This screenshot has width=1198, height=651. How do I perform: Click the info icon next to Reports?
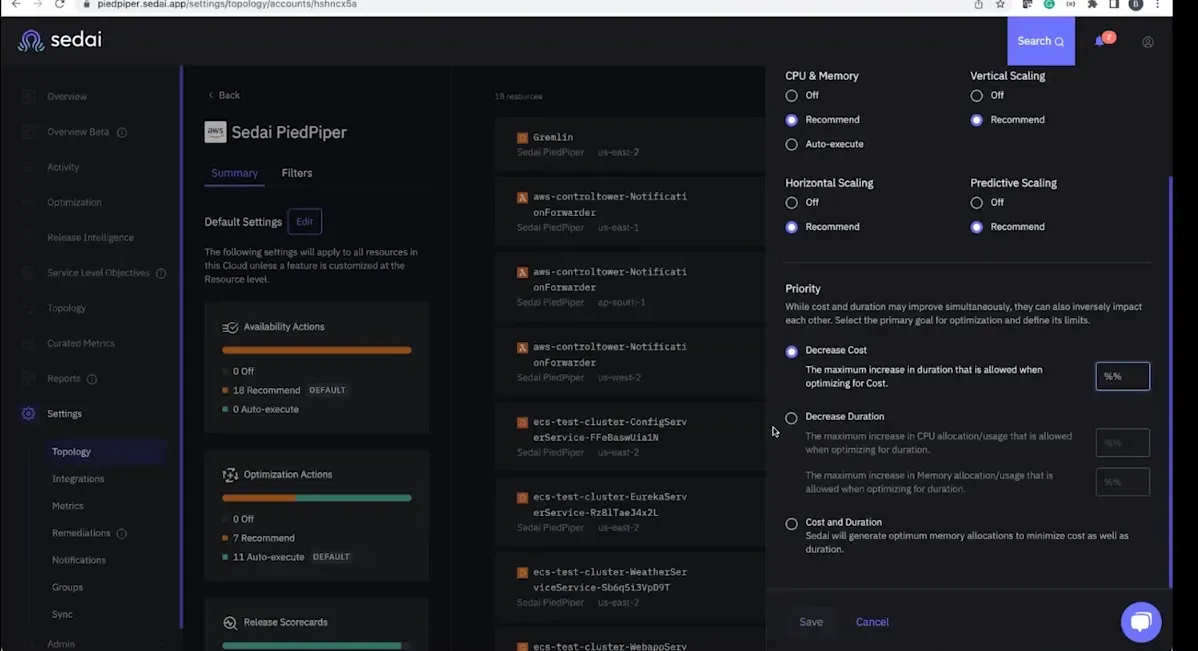coord(92,379)
